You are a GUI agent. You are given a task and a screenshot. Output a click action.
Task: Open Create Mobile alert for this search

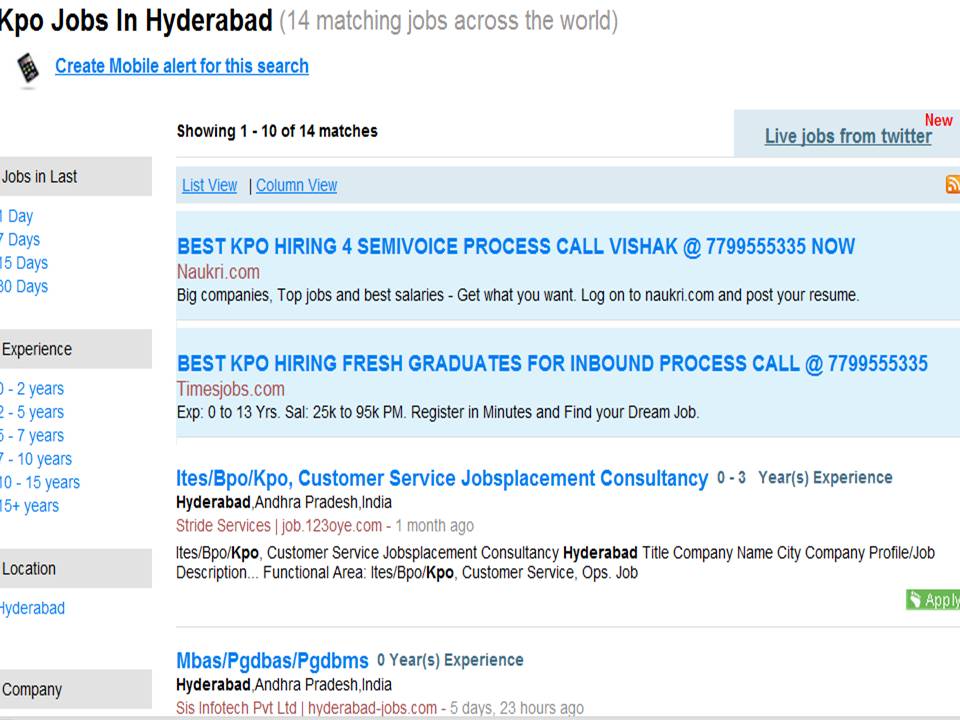pyautogui.click(x=182, y=66)
